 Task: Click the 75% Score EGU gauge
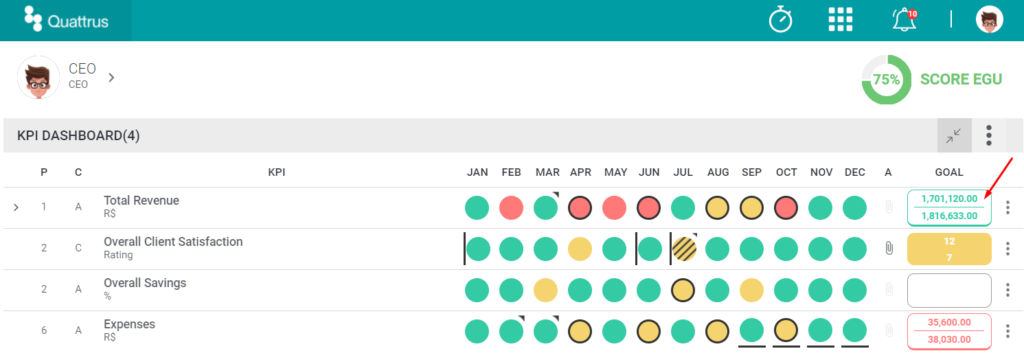(x=886, y=80)
